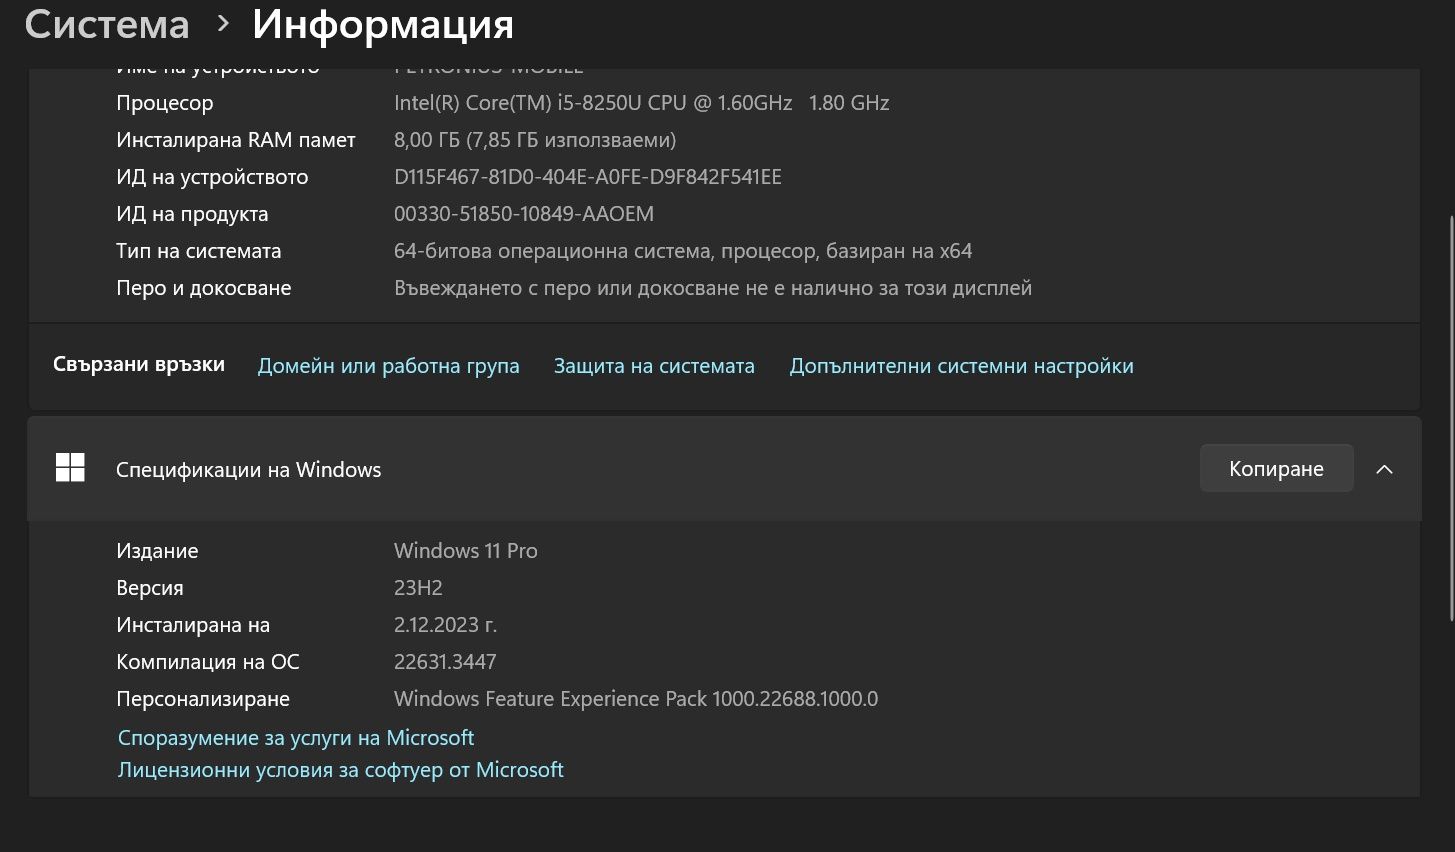1455x852 pixels.
Task: Click the Windows logo icon beside Спецификации на Windows
Action: click(70, 467)
